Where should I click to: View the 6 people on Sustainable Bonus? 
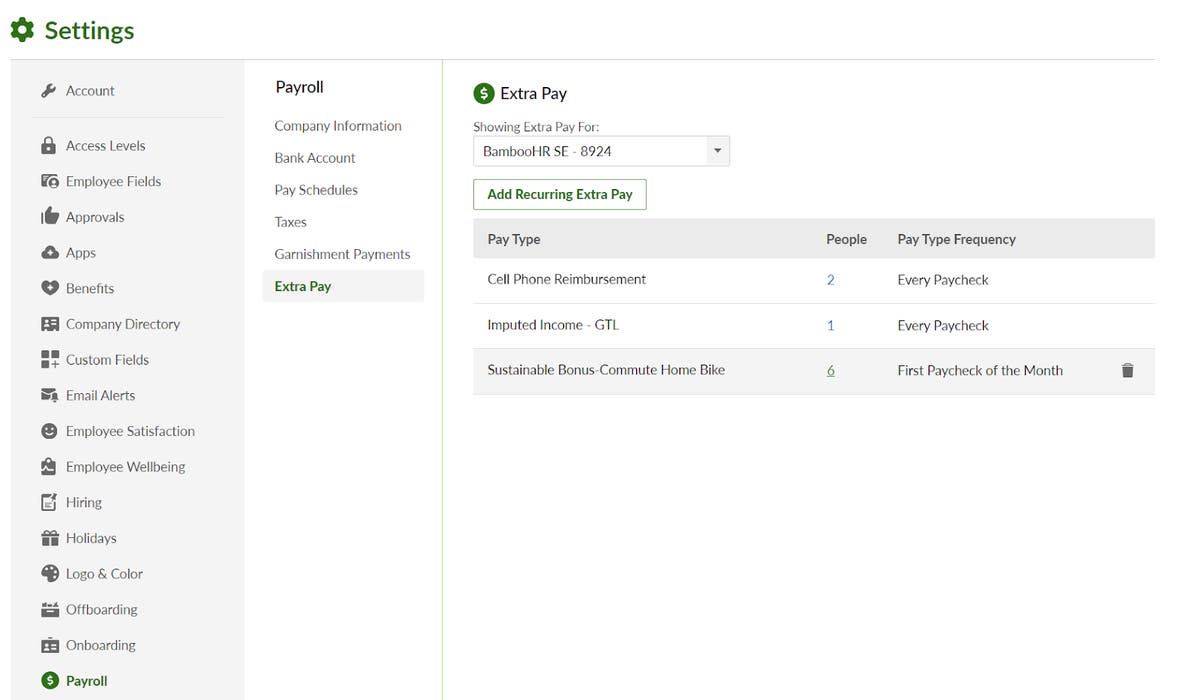pos(830,370)
